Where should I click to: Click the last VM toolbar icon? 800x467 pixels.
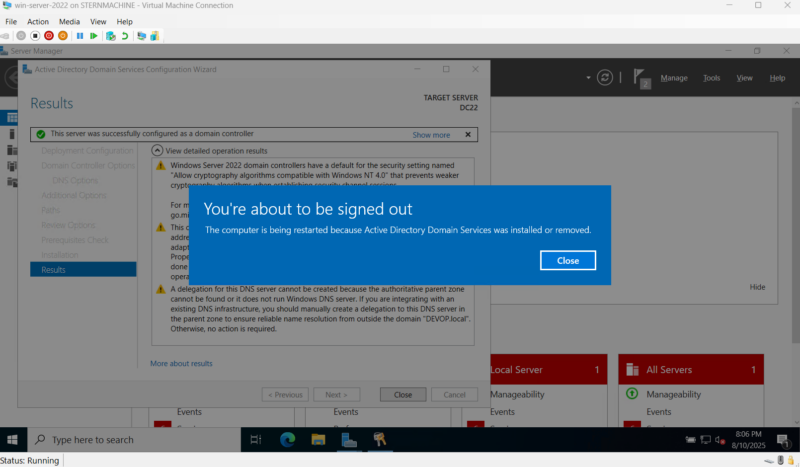click(x=155, y=36)
